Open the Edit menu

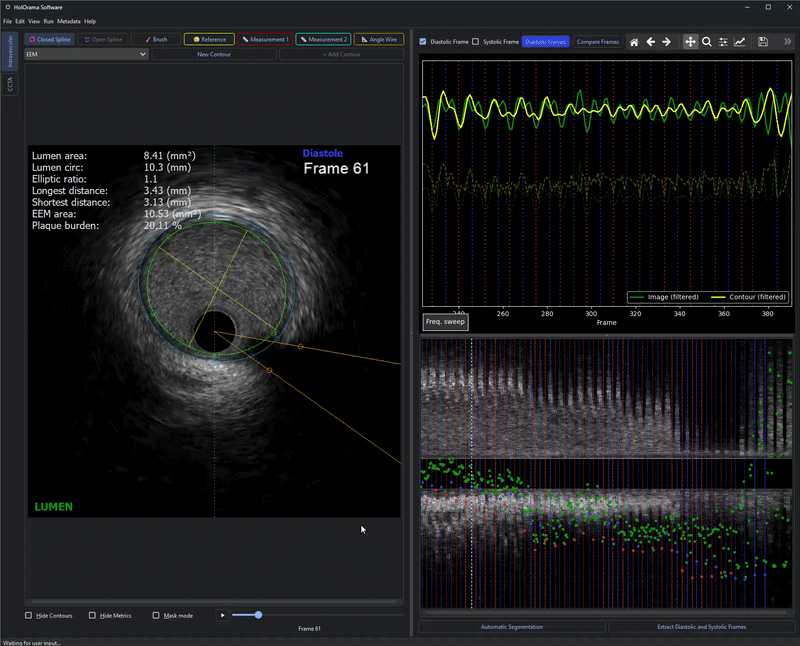pyautogui.click(x=20, y=21)
